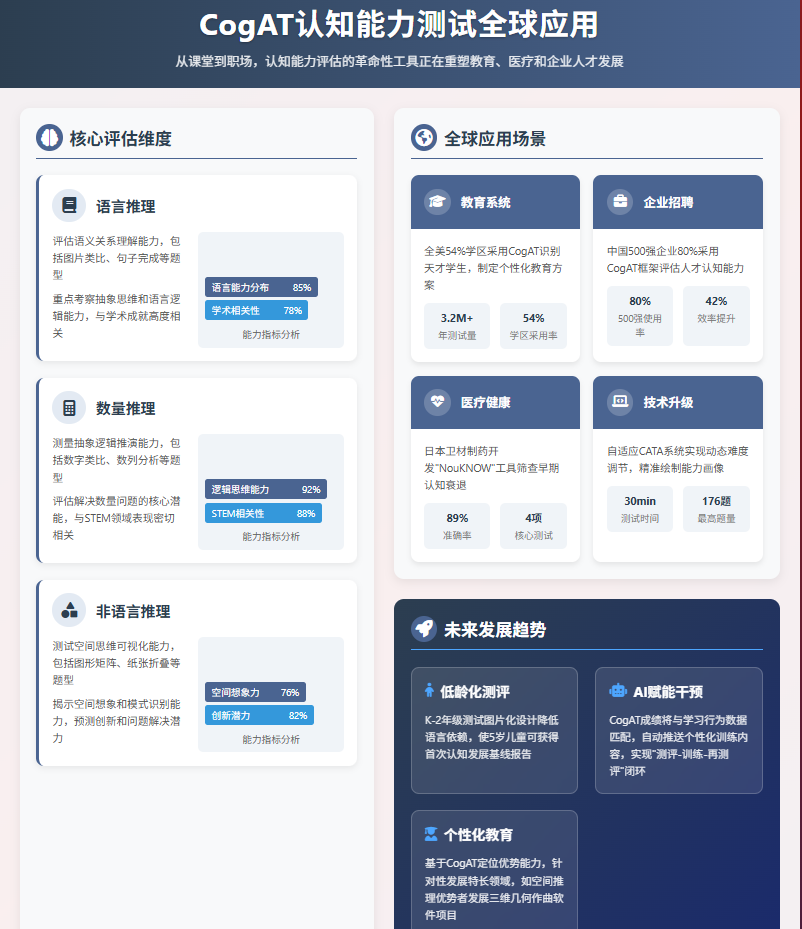Click the 数量推理 heading

(x=126, y=408)
